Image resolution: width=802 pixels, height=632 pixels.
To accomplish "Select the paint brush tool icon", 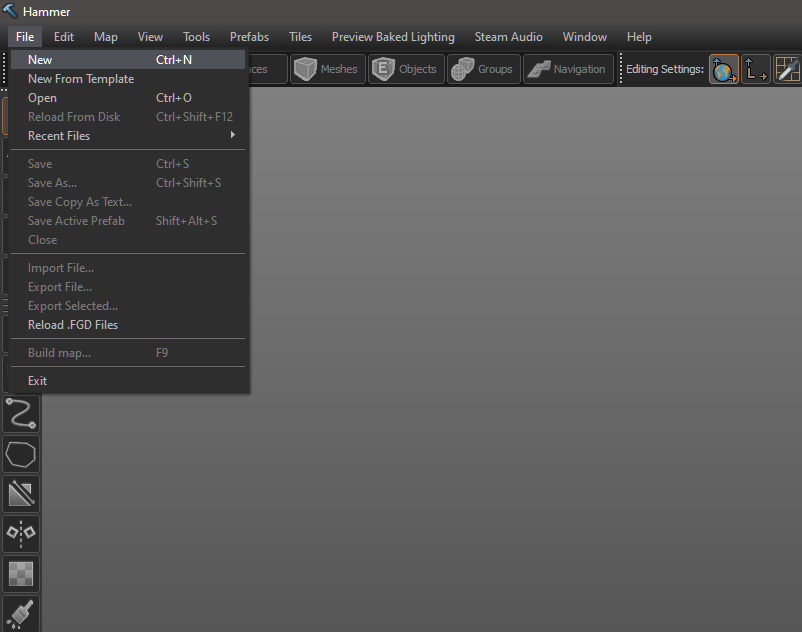I will pos(21,613).
